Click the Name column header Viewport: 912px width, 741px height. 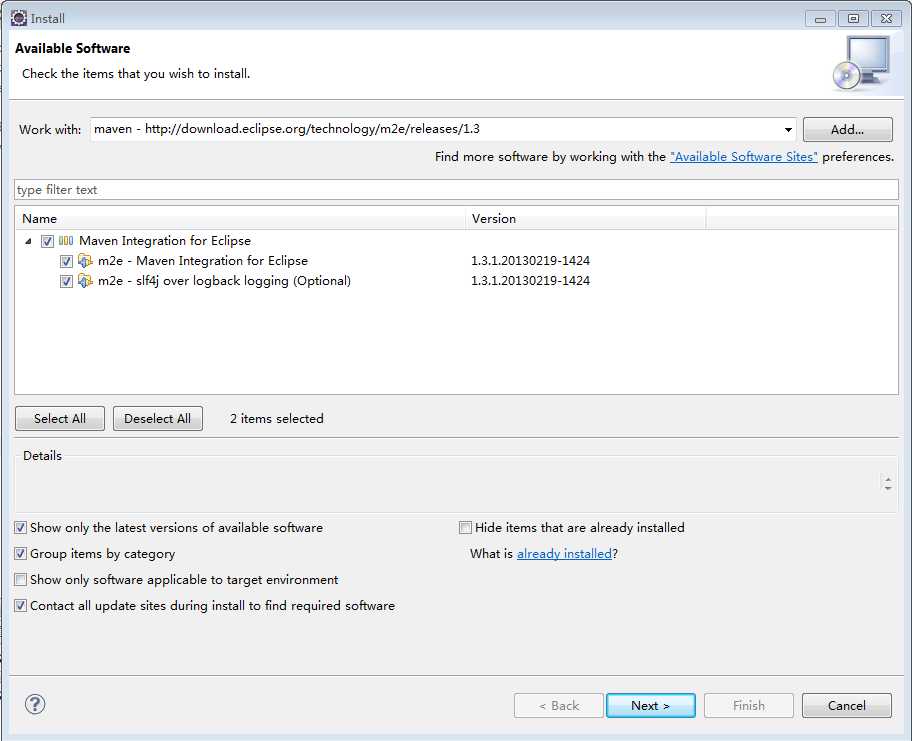click(x=240, y=219)
